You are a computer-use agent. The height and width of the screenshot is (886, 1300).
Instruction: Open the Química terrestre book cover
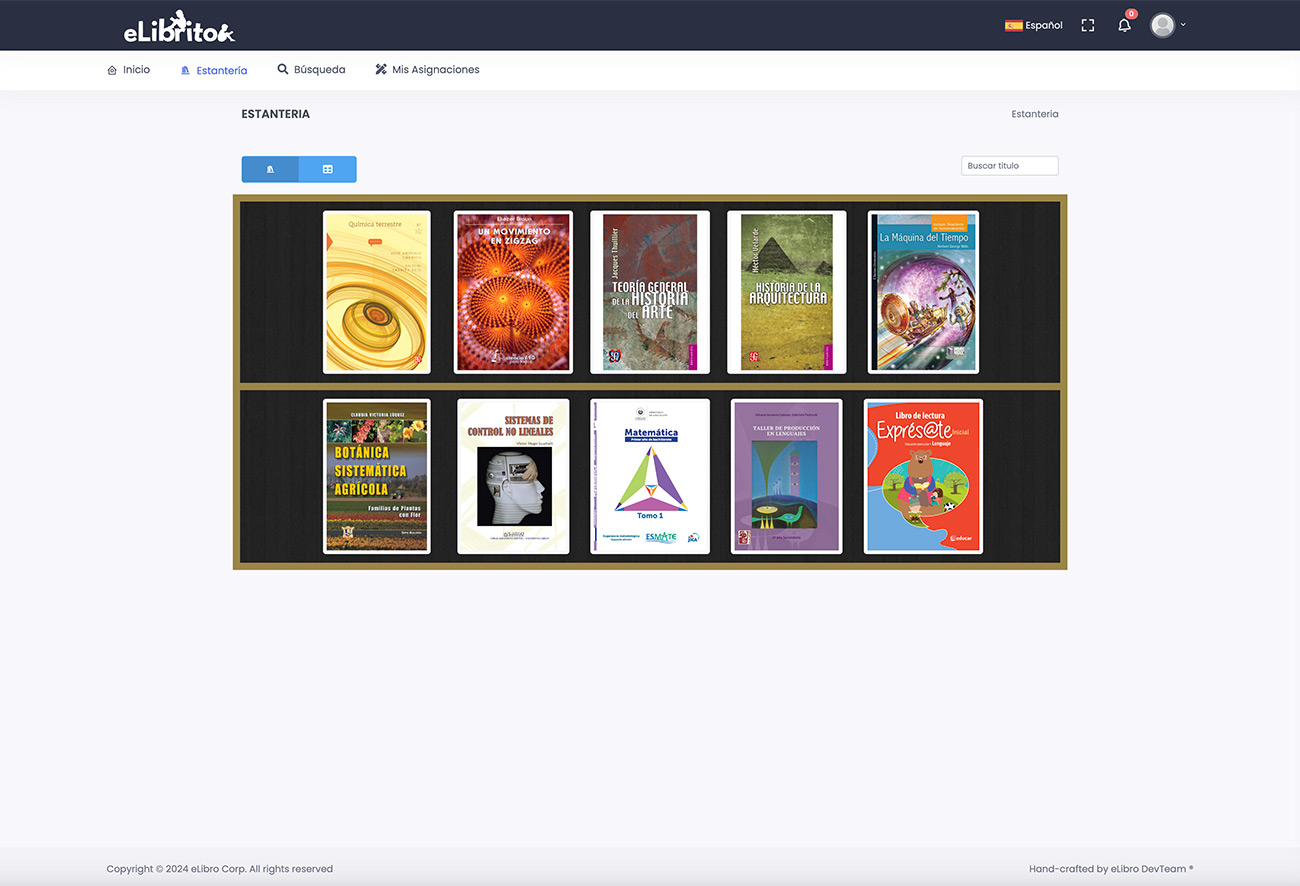pos(377,292)
